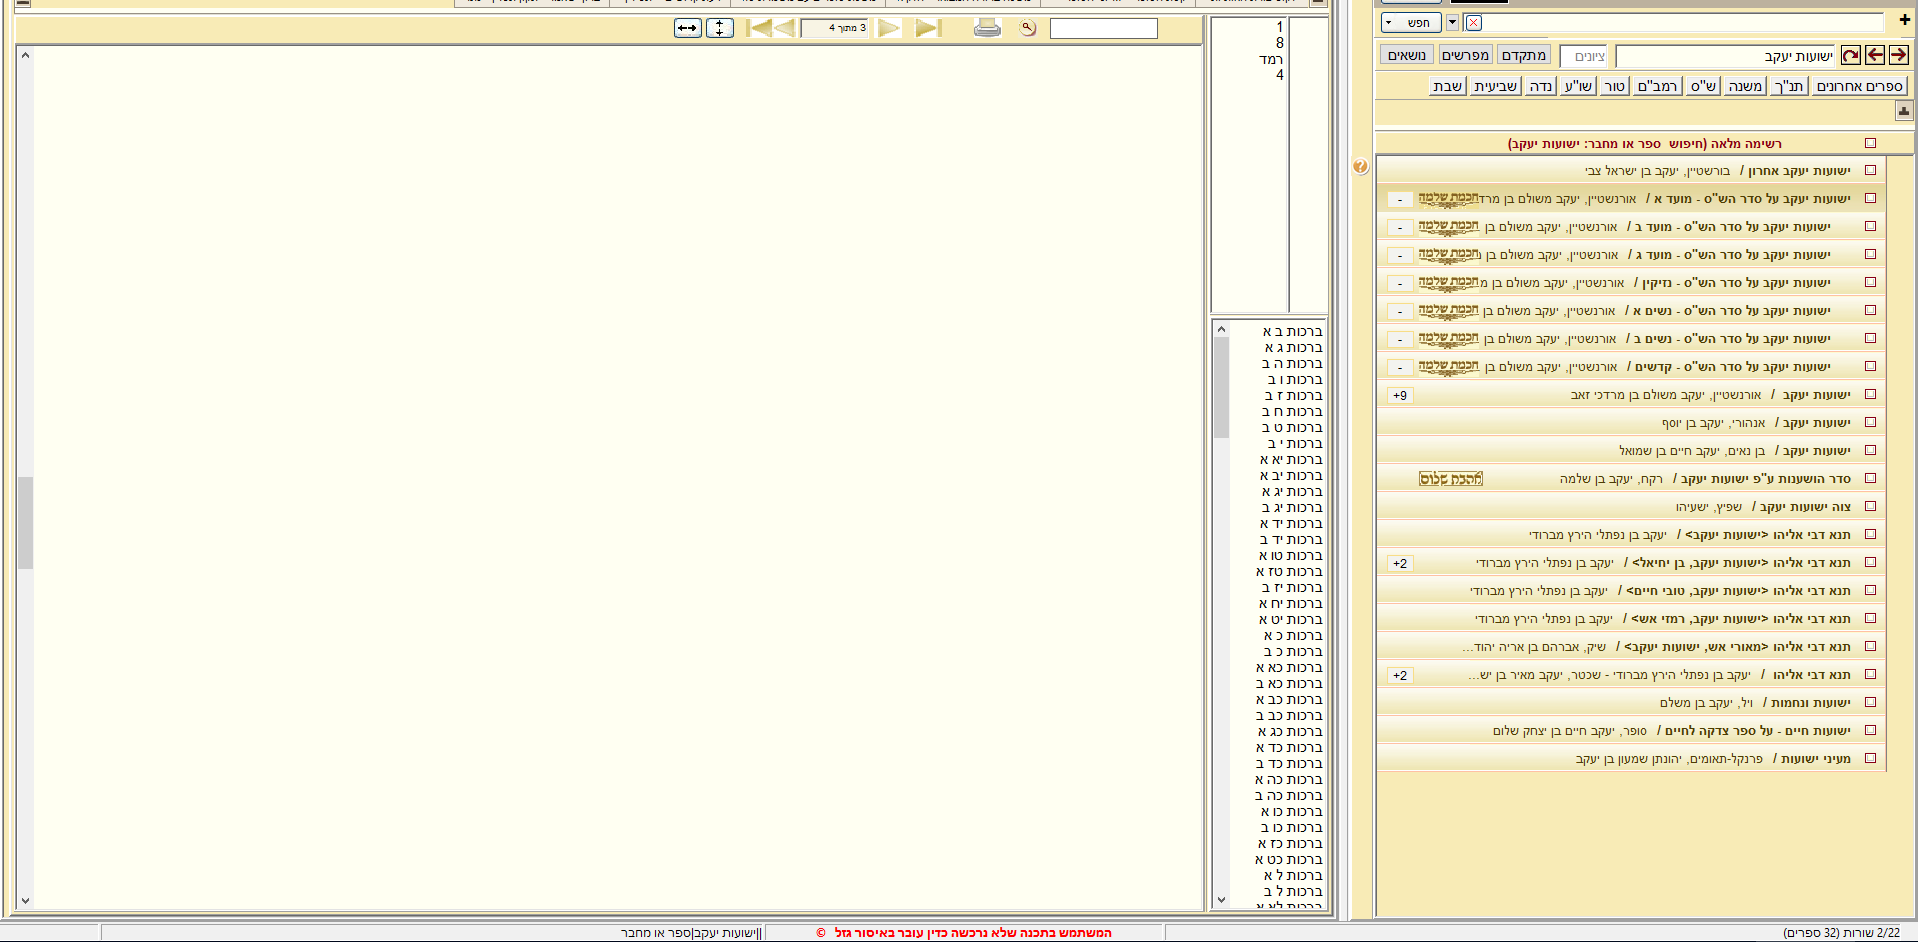Open ש"ס category
Image resolution: width=1918 pixels, height=942 pixels.
coord(1703,86)
